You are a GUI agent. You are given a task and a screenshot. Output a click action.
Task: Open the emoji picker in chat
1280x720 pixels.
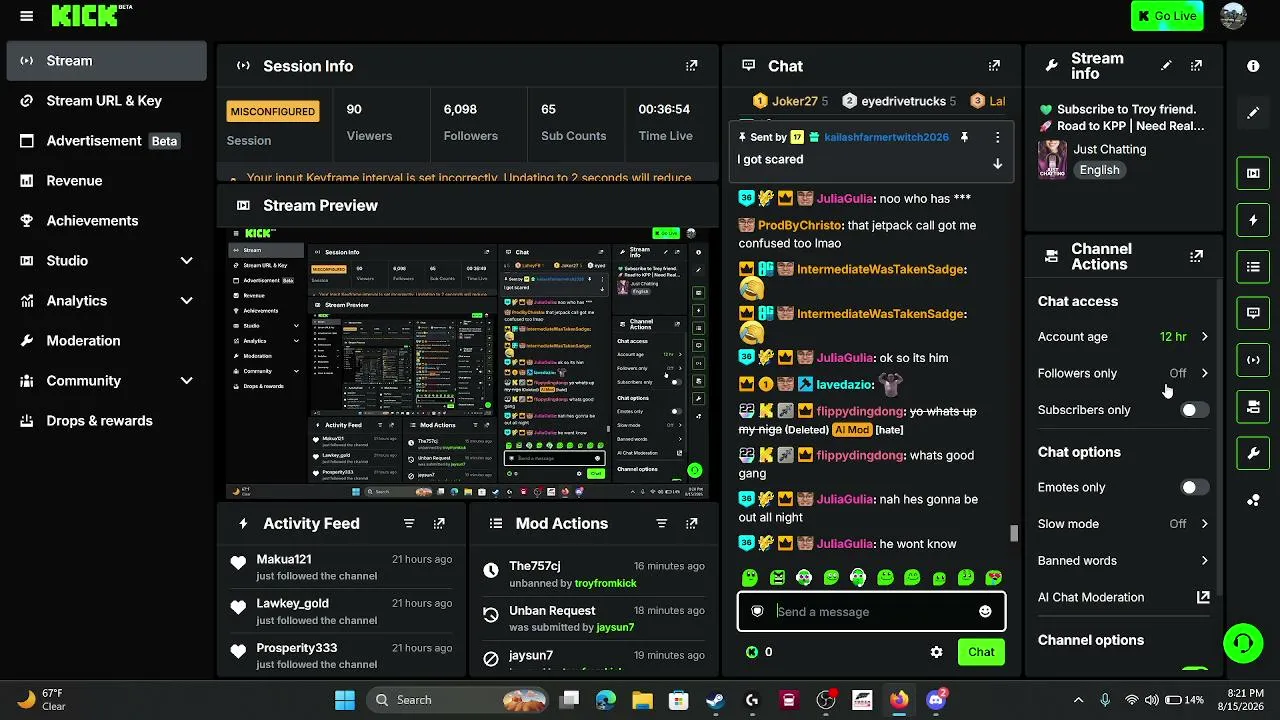pyautogui.click(x=985, y=611)
